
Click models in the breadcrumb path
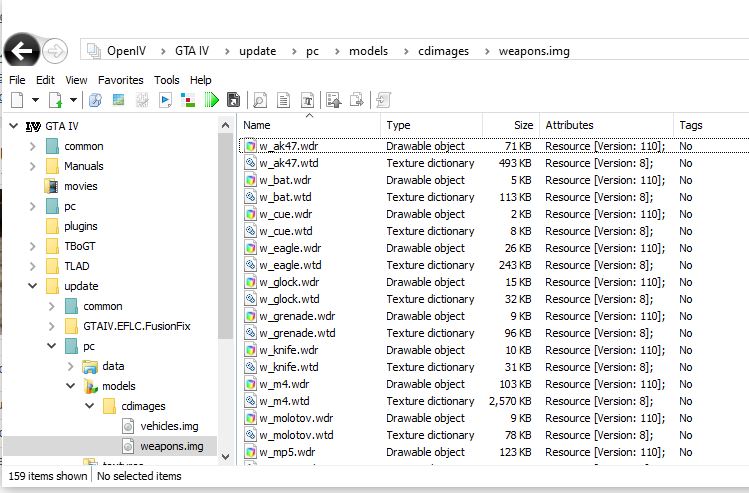[368, 51]
